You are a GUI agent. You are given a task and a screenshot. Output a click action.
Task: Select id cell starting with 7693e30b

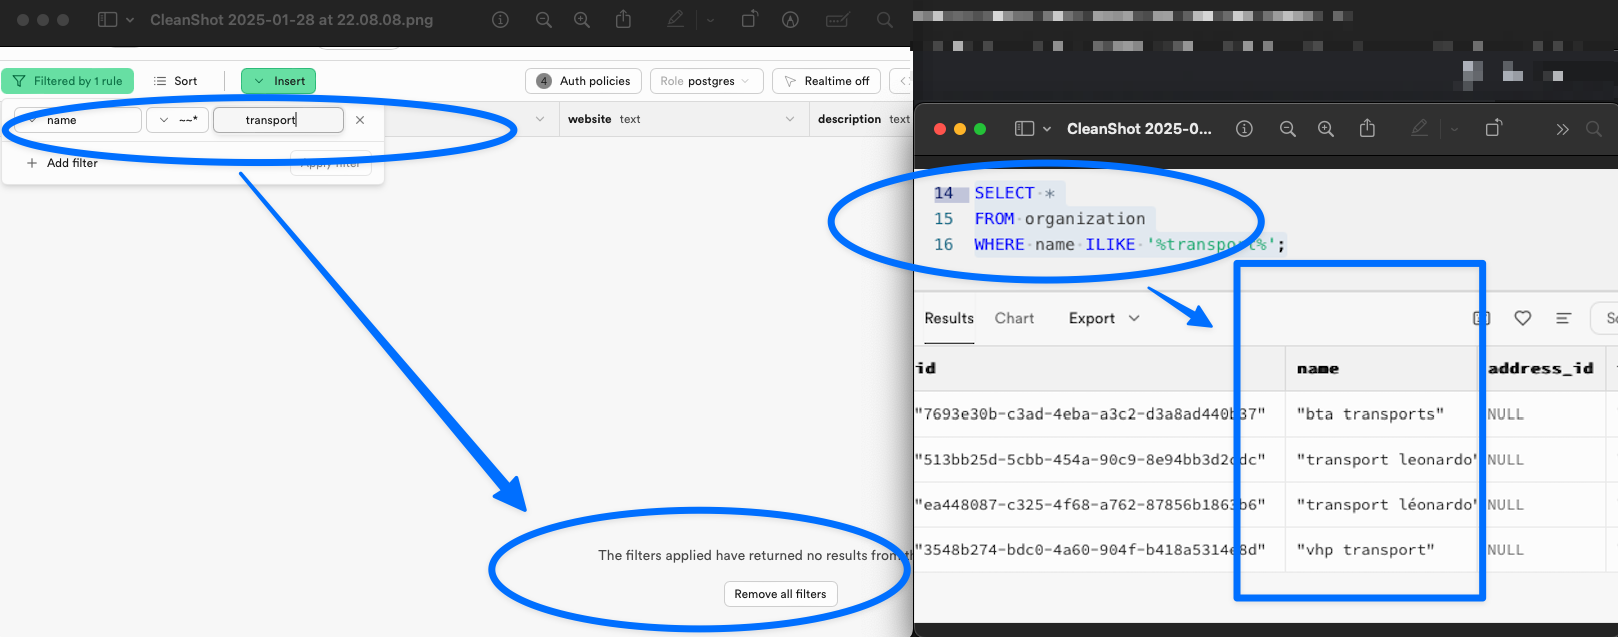(x=1099, y=414)
